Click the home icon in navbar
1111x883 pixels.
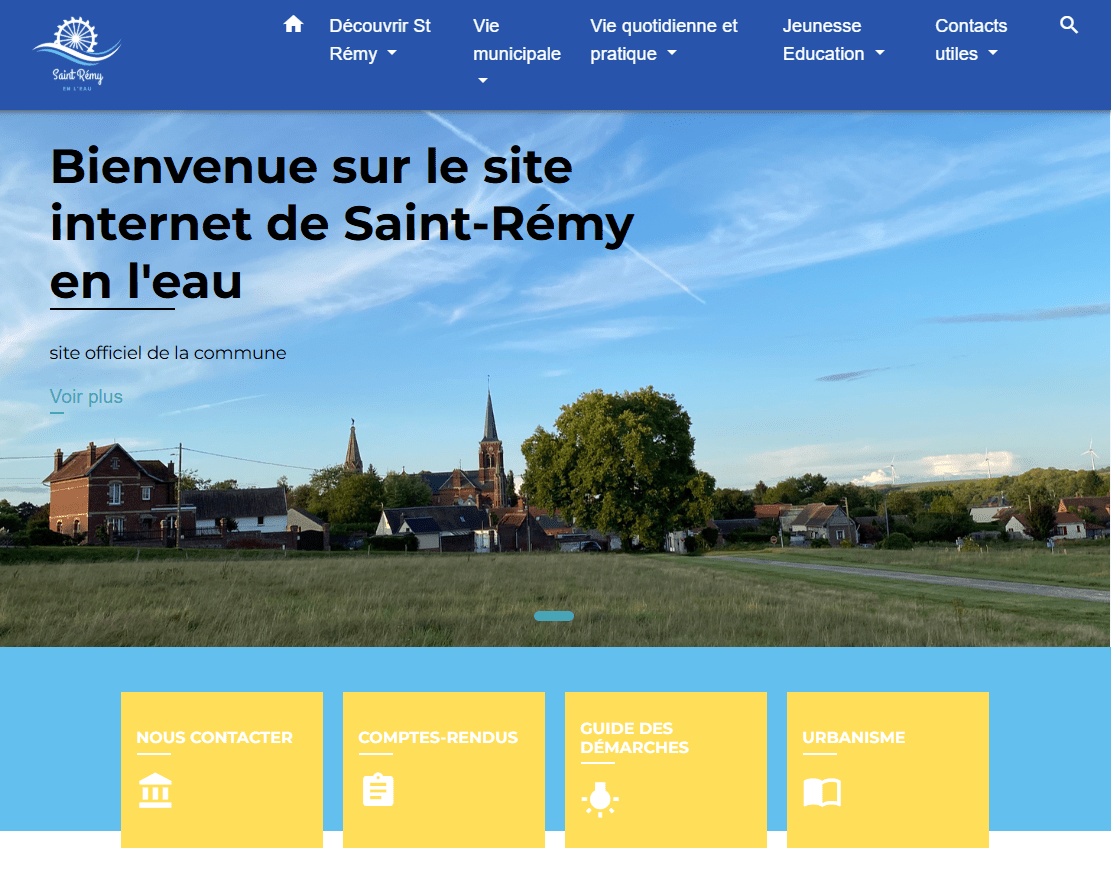coord(293,25)
